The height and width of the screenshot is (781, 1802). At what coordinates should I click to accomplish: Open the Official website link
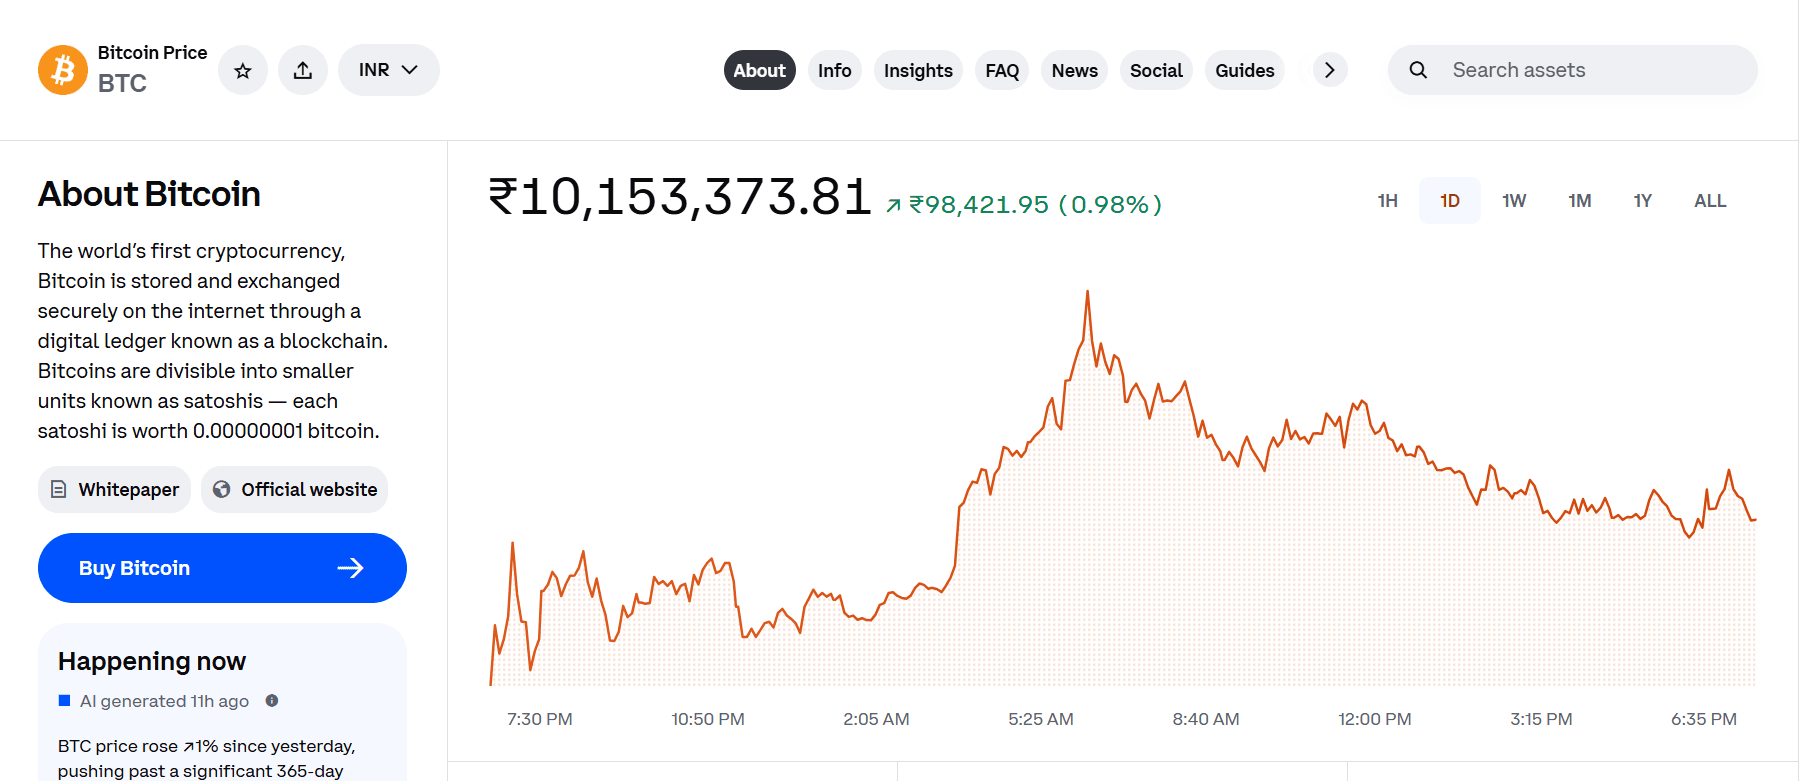(x=295, y=490)
